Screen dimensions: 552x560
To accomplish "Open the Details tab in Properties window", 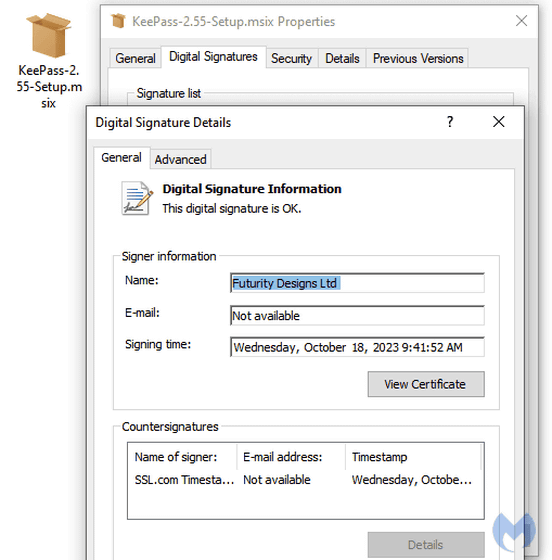I will [x=342, y=58].
